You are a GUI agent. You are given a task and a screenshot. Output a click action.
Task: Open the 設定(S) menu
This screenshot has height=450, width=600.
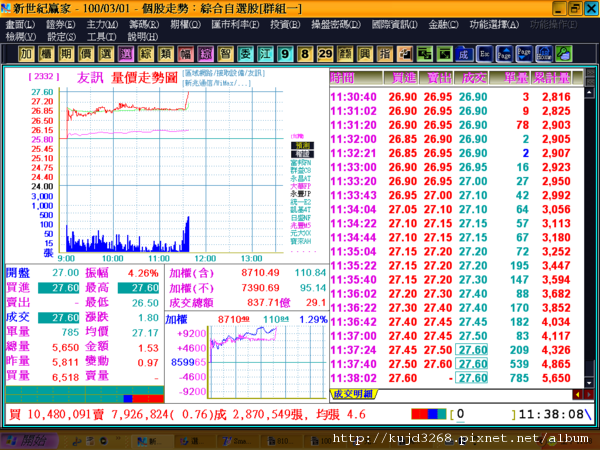(x=61, y=37)
